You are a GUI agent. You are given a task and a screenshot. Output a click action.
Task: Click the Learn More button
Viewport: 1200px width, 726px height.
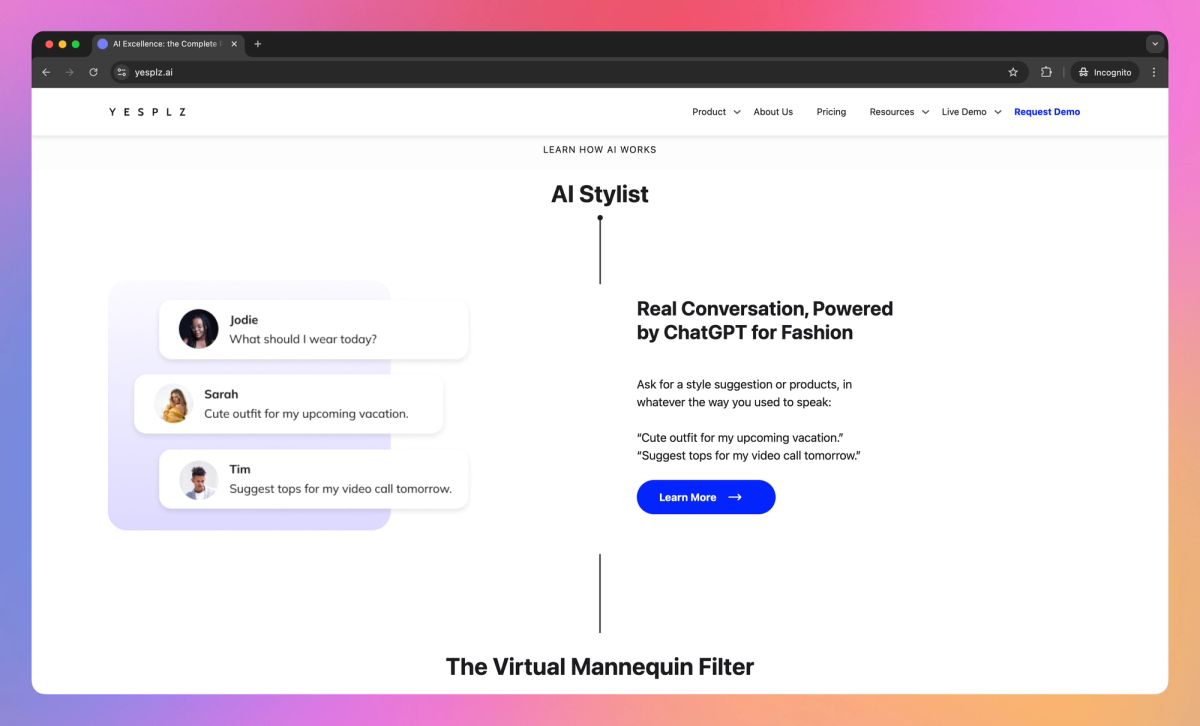[706, 497]
